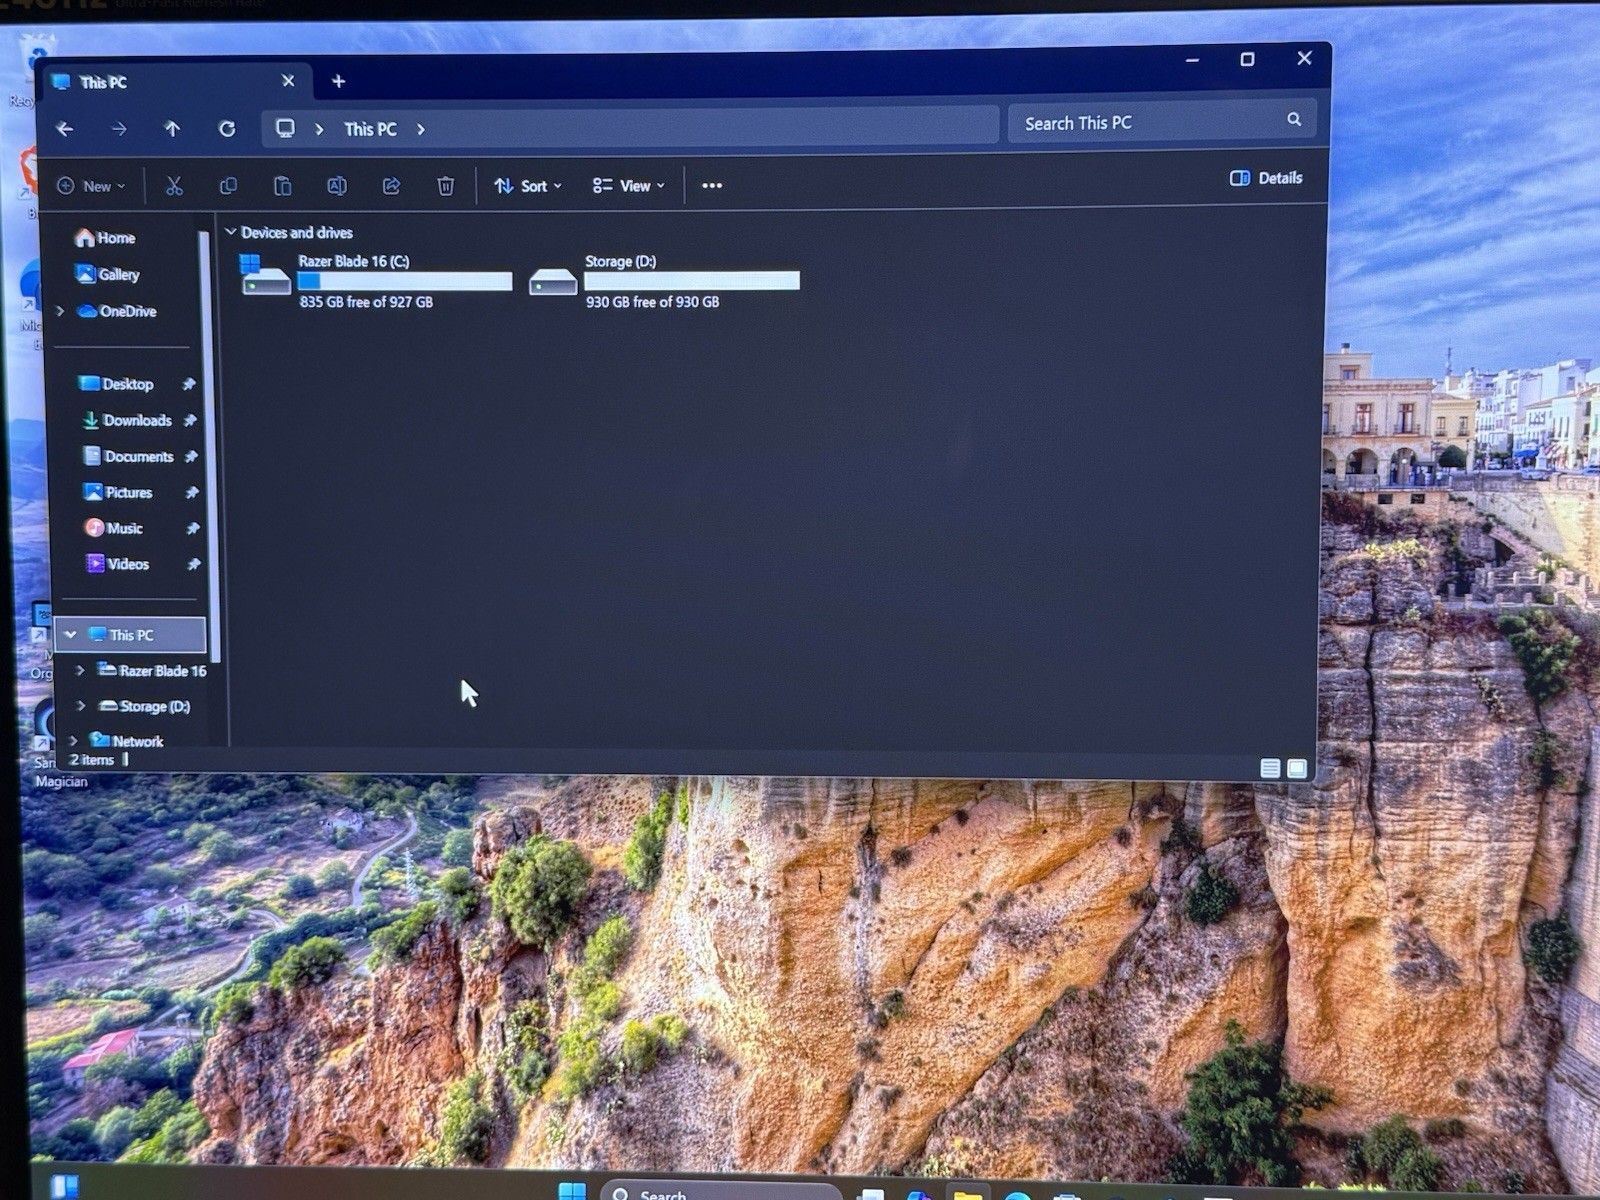Viewport: 1600px width, 1200px height.
Task: Click the computer icon in address bar
Action: click(x=285, y=128)
